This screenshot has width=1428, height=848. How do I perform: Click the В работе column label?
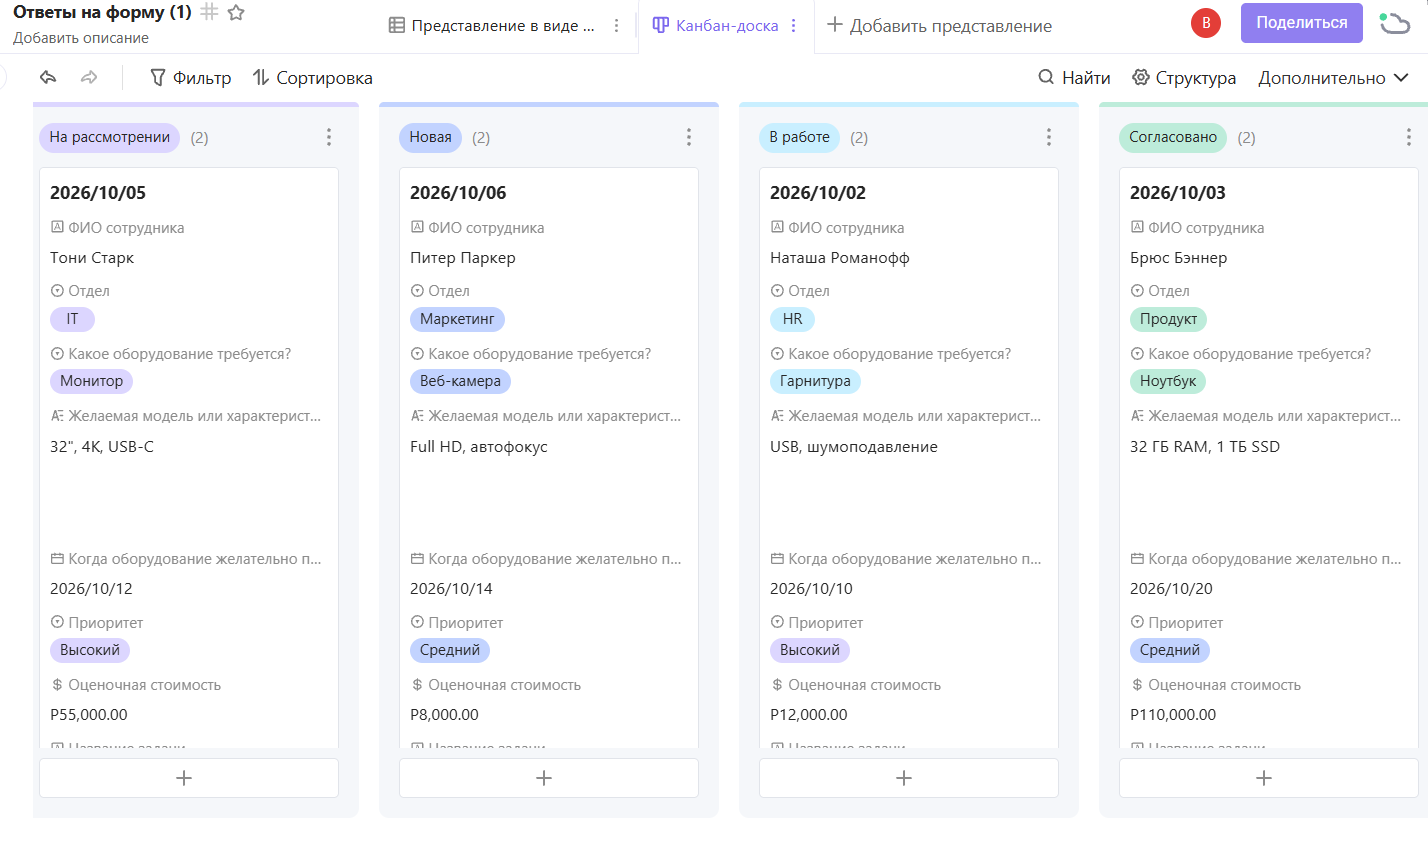tap(800, 137)
